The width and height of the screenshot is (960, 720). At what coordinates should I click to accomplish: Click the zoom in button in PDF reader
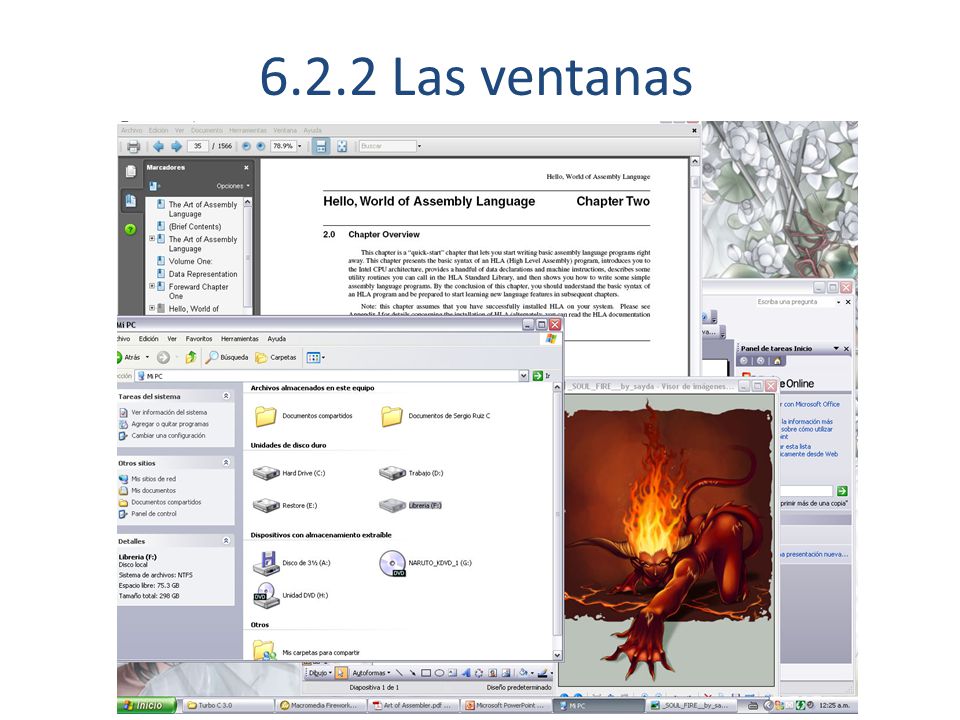(261, 146)
